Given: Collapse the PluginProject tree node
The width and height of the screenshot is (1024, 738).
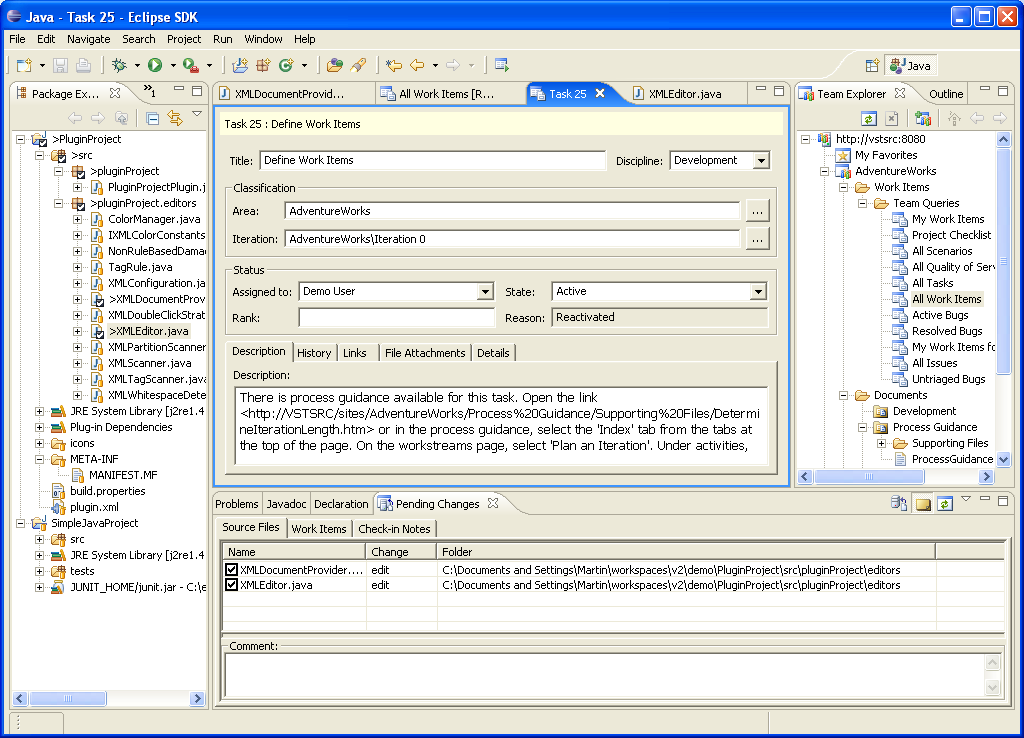Looking at the screenshot, I should [20, 139].
